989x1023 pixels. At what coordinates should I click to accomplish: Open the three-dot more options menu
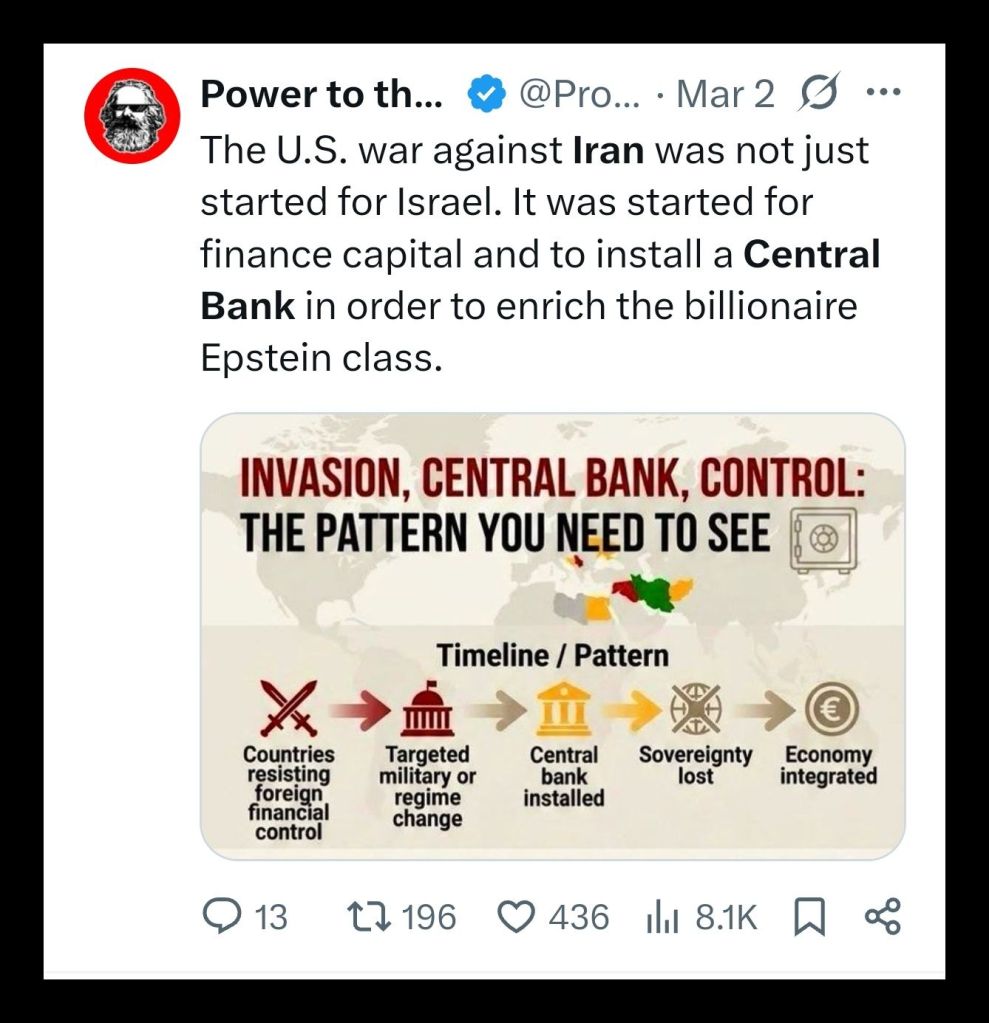(883, 93)
